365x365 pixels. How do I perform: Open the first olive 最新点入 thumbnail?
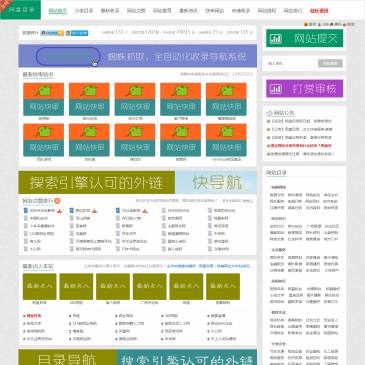(40, 286)
